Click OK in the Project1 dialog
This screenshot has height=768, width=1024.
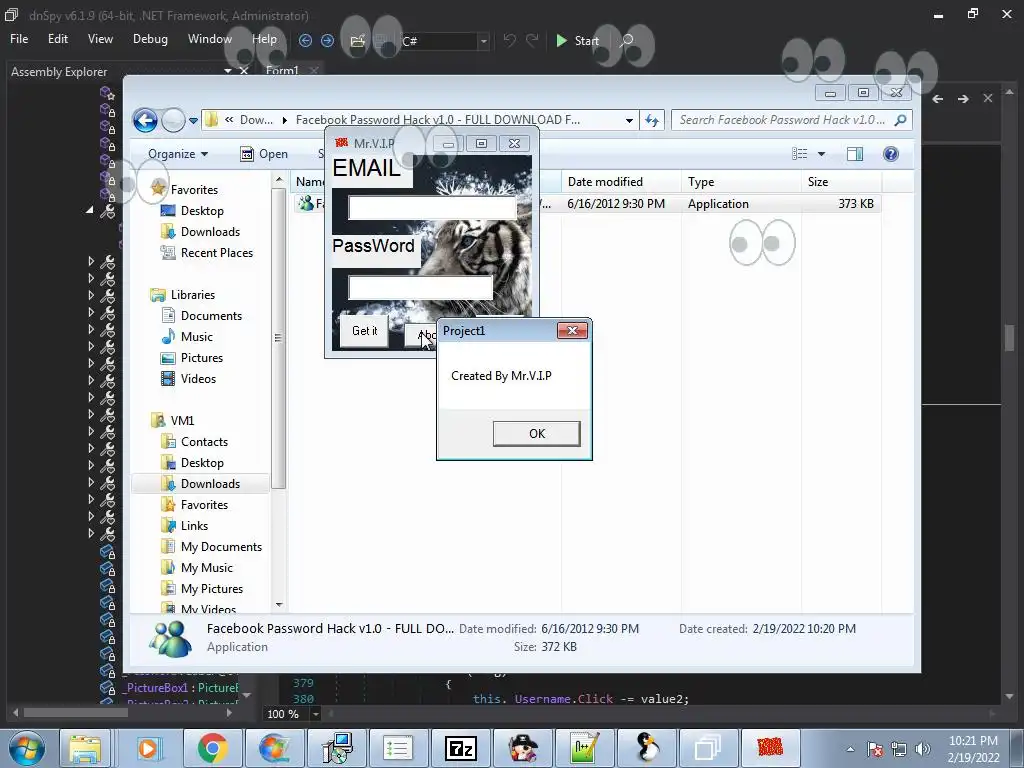pyautogui.click(x=537, y=434)
